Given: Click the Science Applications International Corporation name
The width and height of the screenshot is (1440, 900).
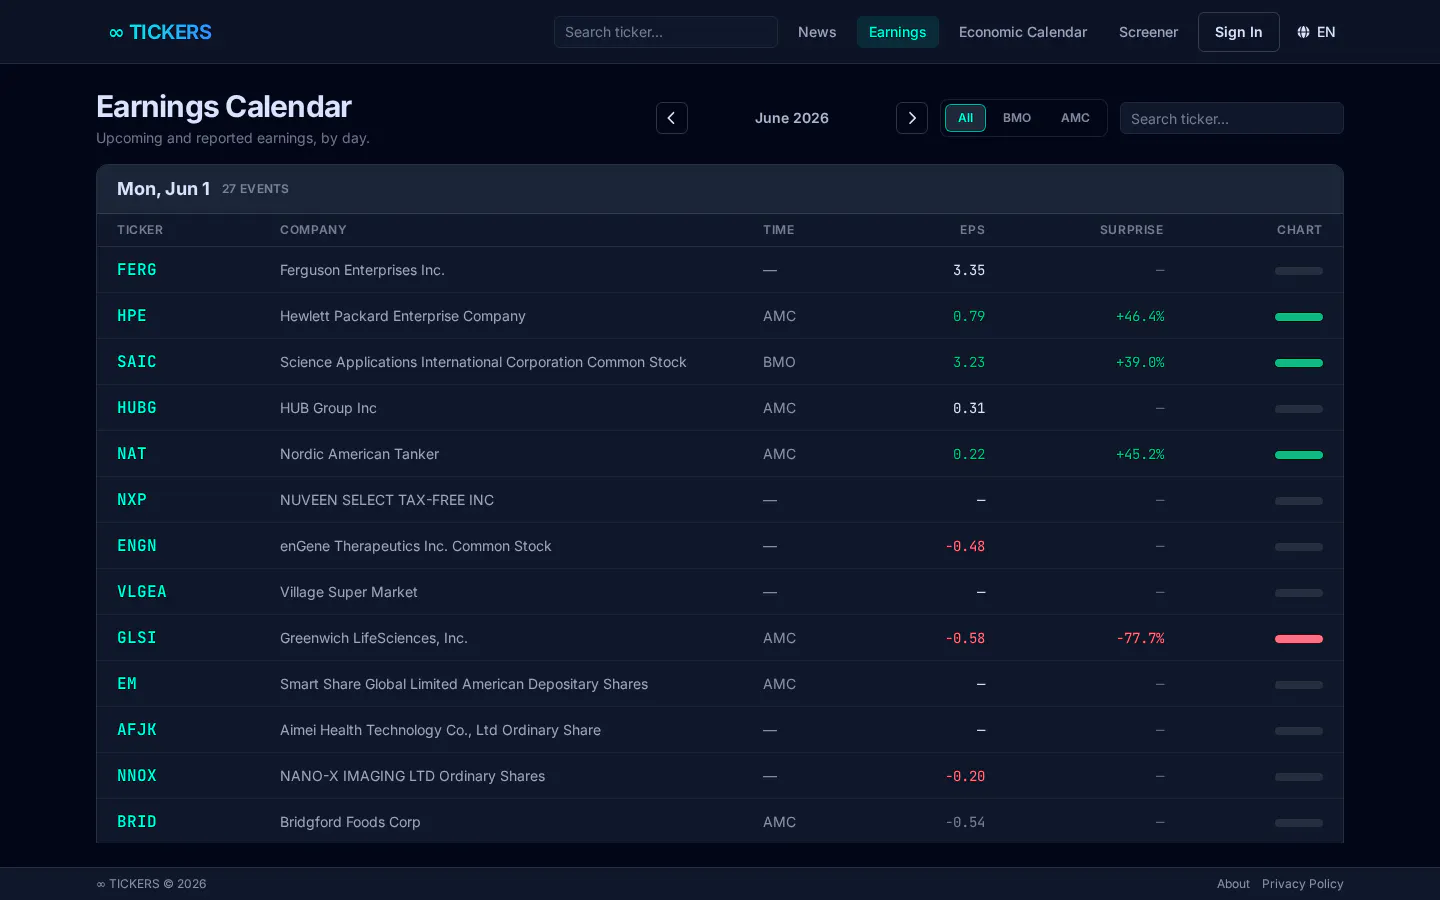Looking at the screenshot, I should click(483, 362).
